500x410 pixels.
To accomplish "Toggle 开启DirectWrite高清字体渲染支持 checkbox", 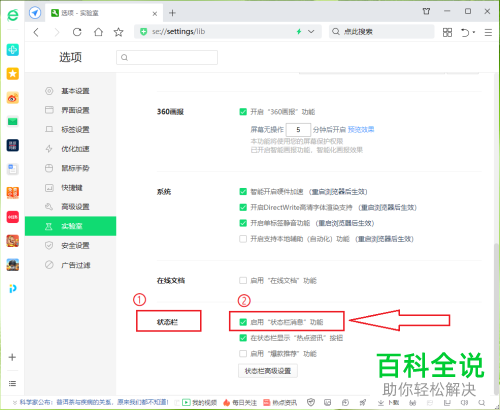I will point(243,207).
